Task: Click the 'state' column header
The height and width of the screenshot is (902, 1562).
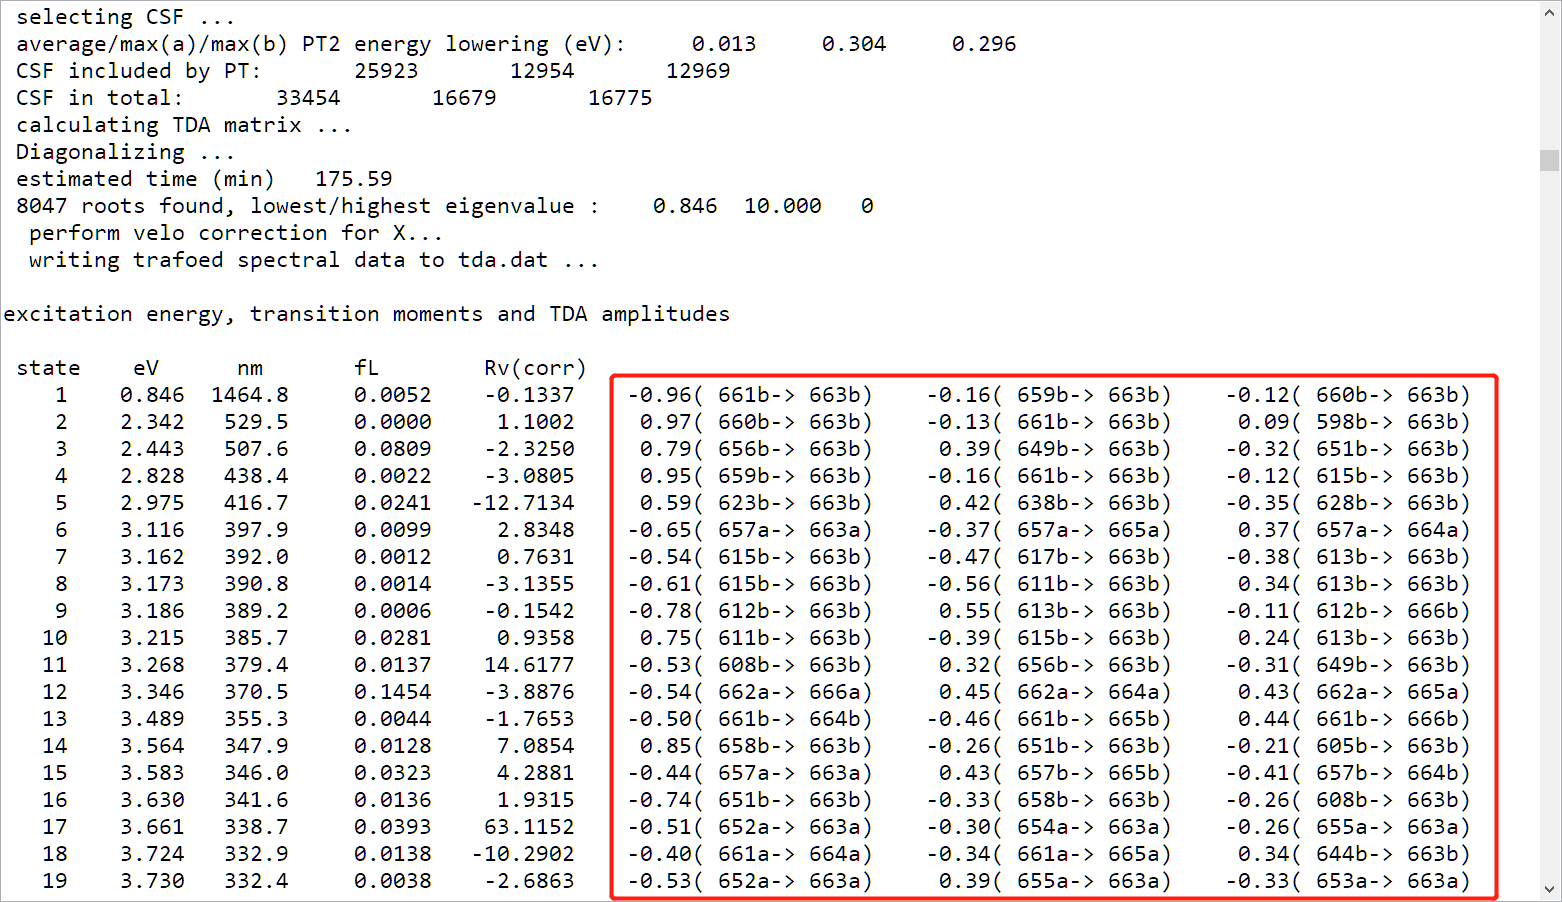Action: click(x=48, y=367)
